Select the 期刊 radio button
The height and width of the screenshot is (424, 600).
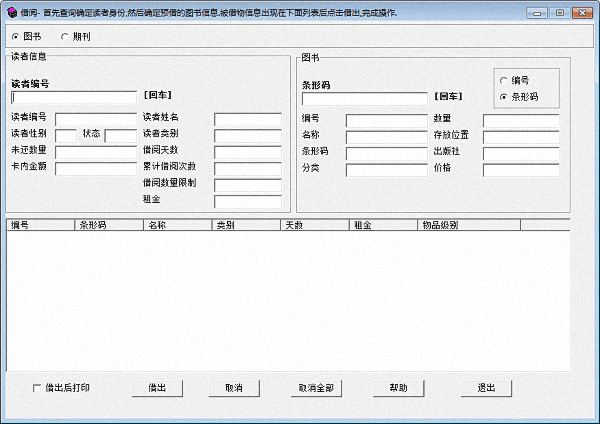click(65, 36)
